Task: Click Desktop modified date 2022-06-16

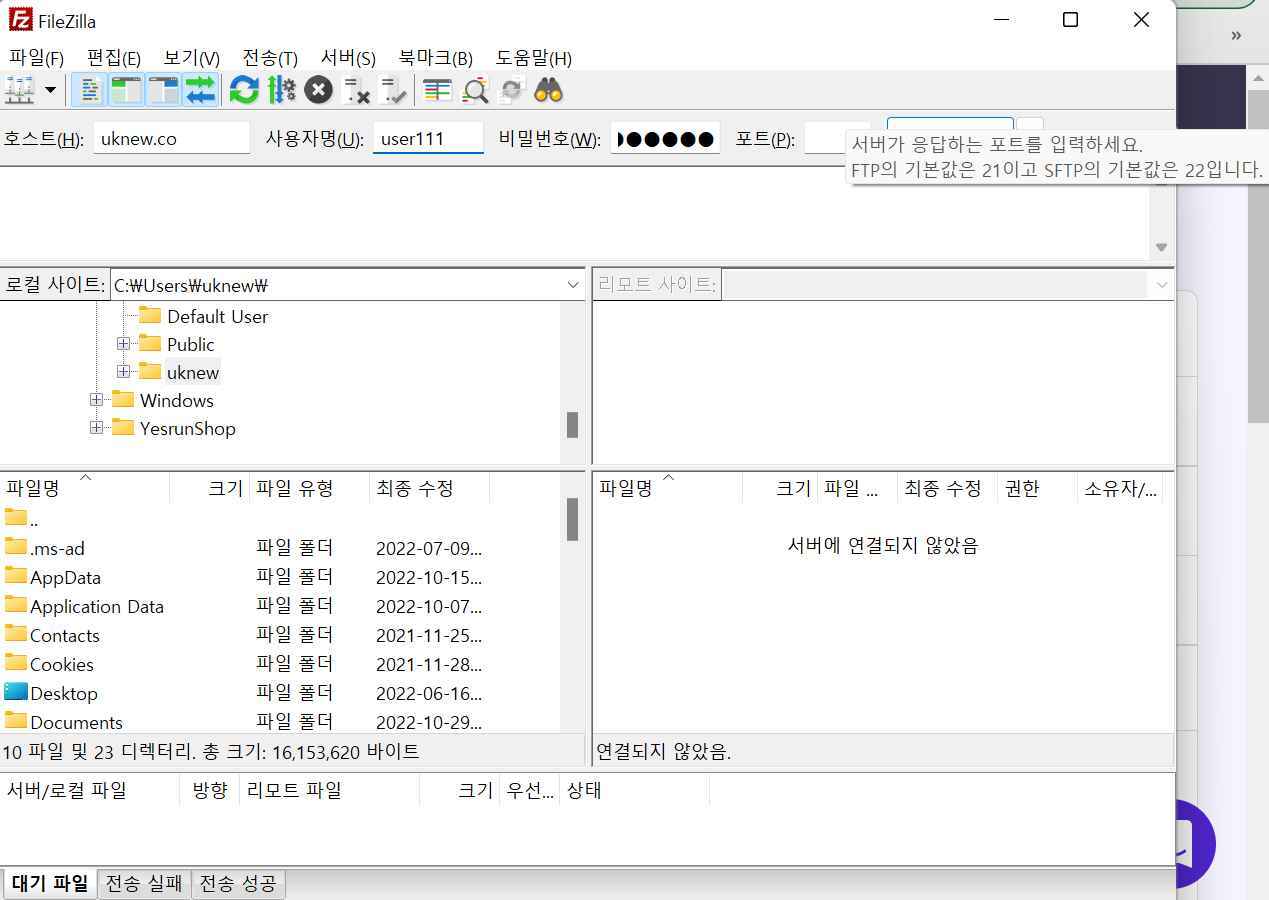Action: [x=428, y=693]
